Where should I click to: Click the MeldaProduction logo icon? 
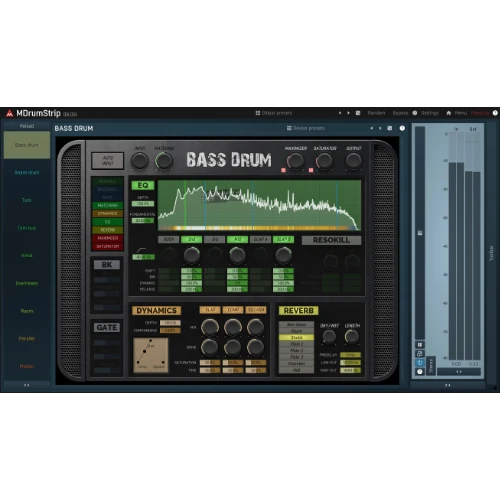coord(9,113)
